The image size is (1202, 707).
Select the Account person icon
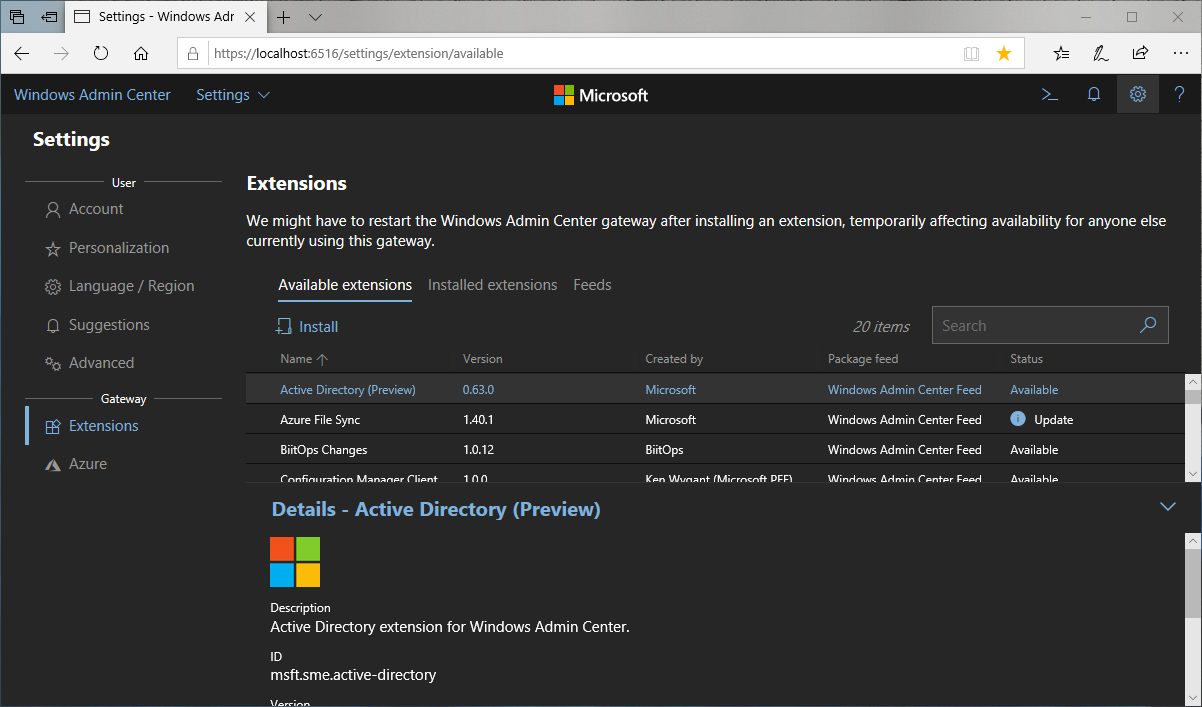[x=52, y=210]
